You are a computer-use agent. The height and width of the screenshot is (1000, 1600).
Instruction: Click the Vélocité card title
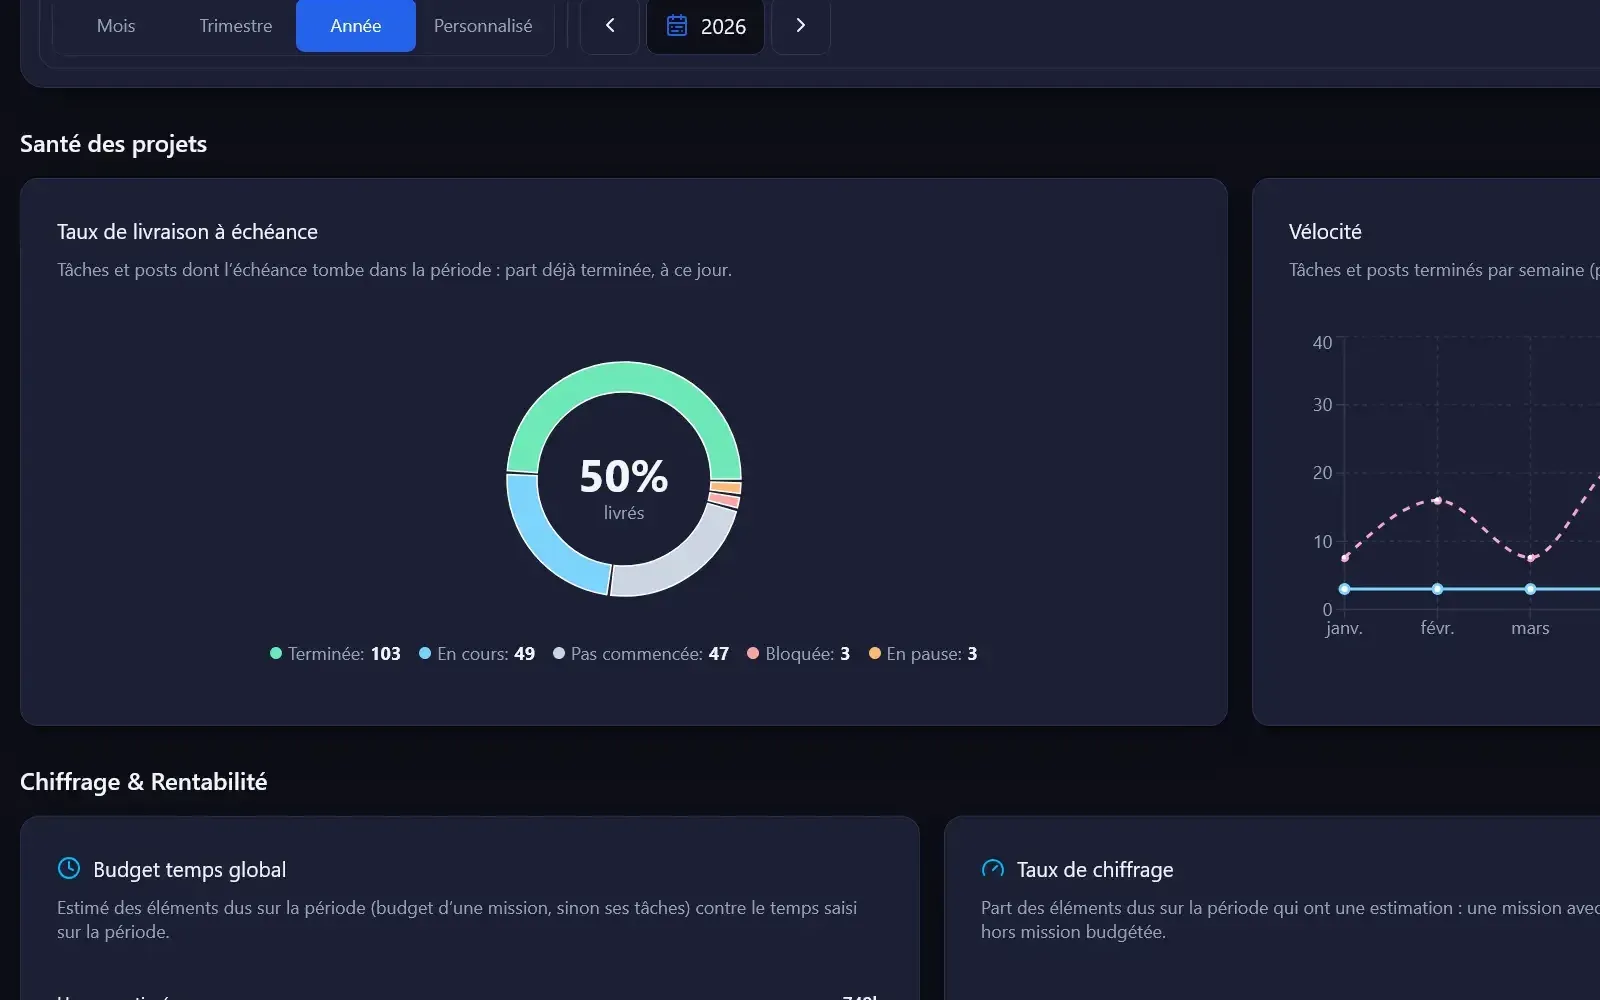pos(1325,232)
